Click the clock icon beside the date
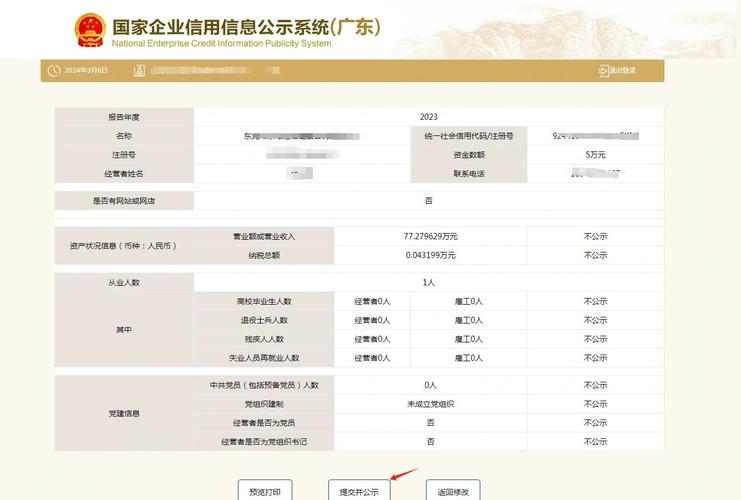Image resolution: width=741 pixels, height=500 pixels. coord(54,70)
